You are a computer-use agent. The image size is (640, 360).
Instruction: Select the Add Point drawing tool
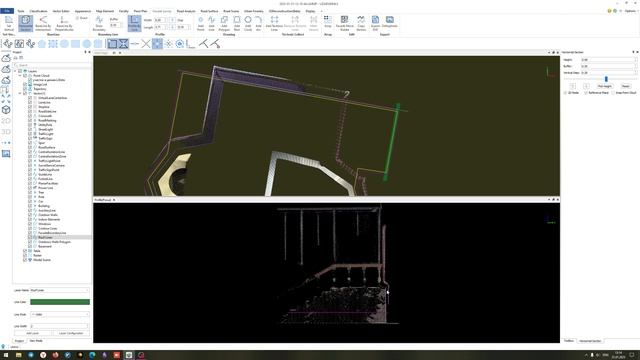pos(200,23)
